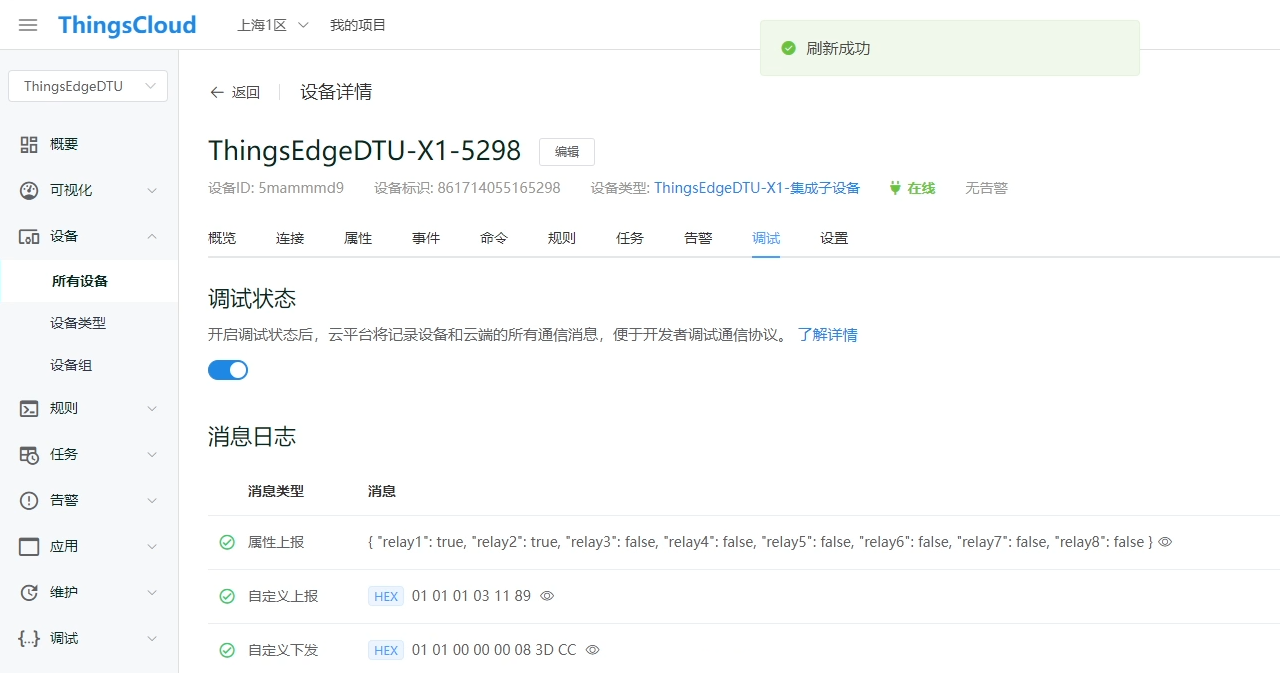The height and width of the screenshot is (673, 1280).
Task: Click the 调试 curly-braces icon in sidebar
Action: click(x=29, y=638)
